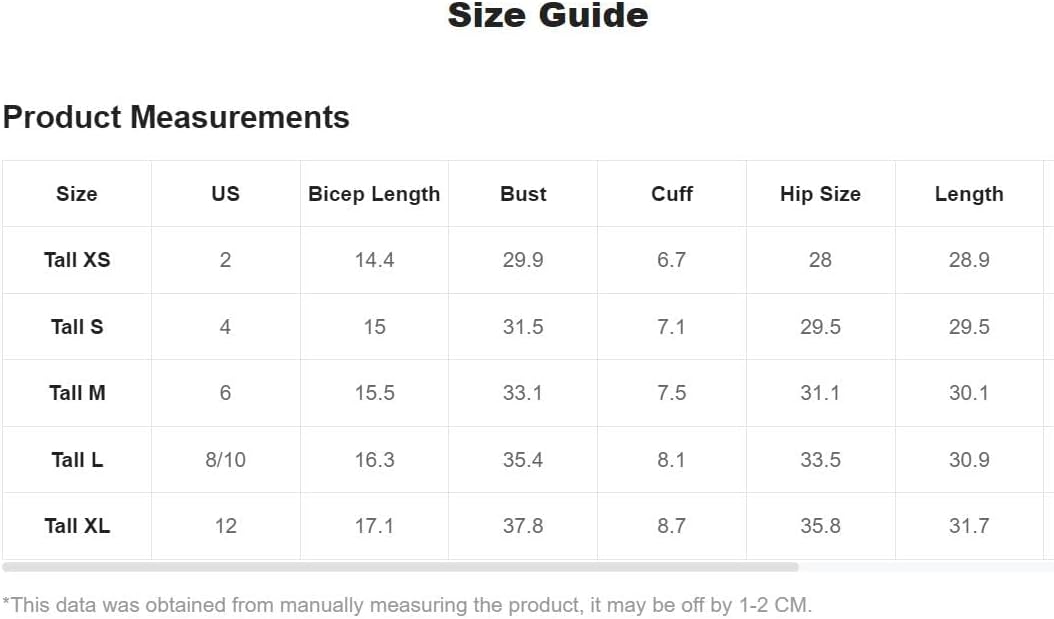Select the Cuff column header
Image resolution: width=1054 pixels, height=619 pixels.
[x=672, y=194]
